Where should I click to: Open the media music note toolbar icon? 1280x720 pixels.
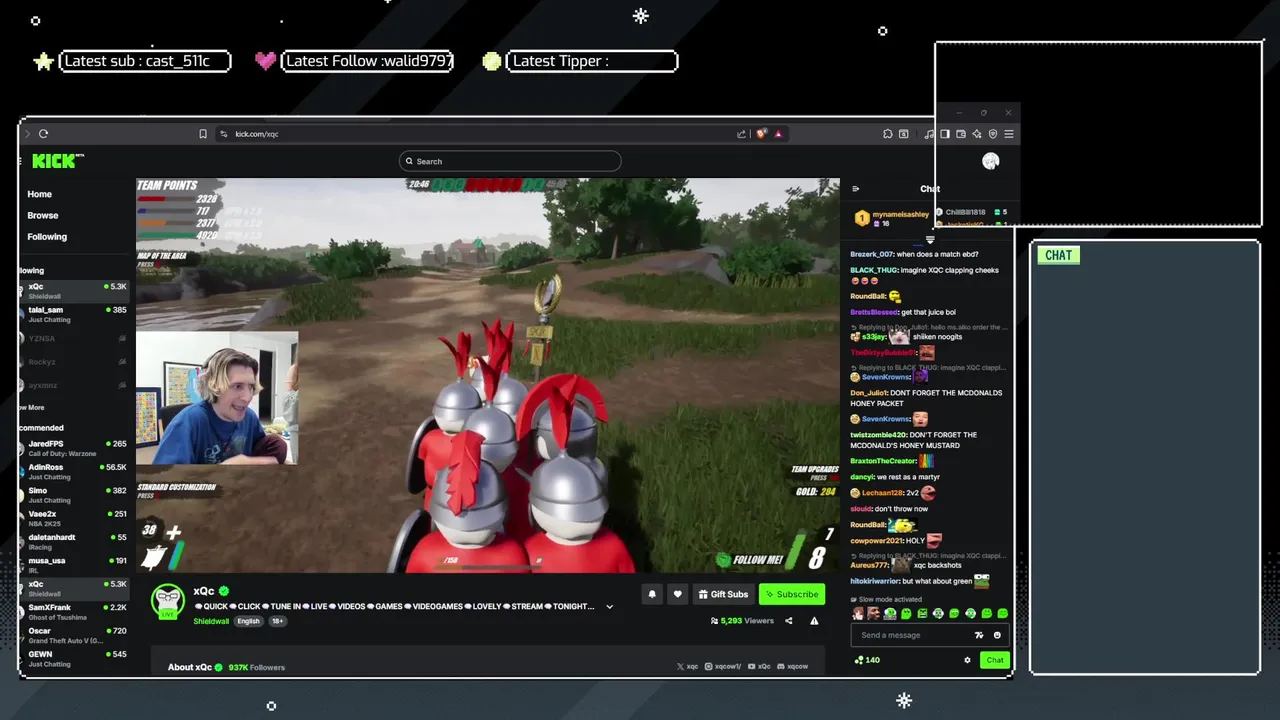tap(928, 134)
